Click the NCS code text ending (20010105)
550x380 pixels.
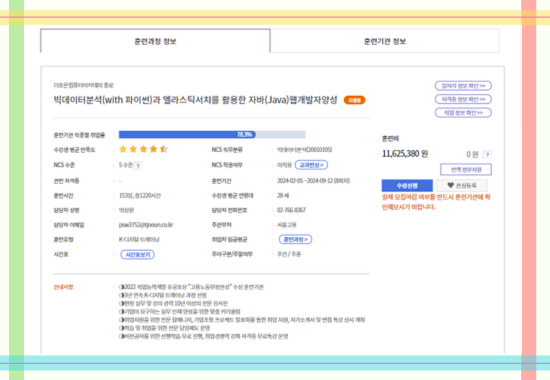pos(304,150)
